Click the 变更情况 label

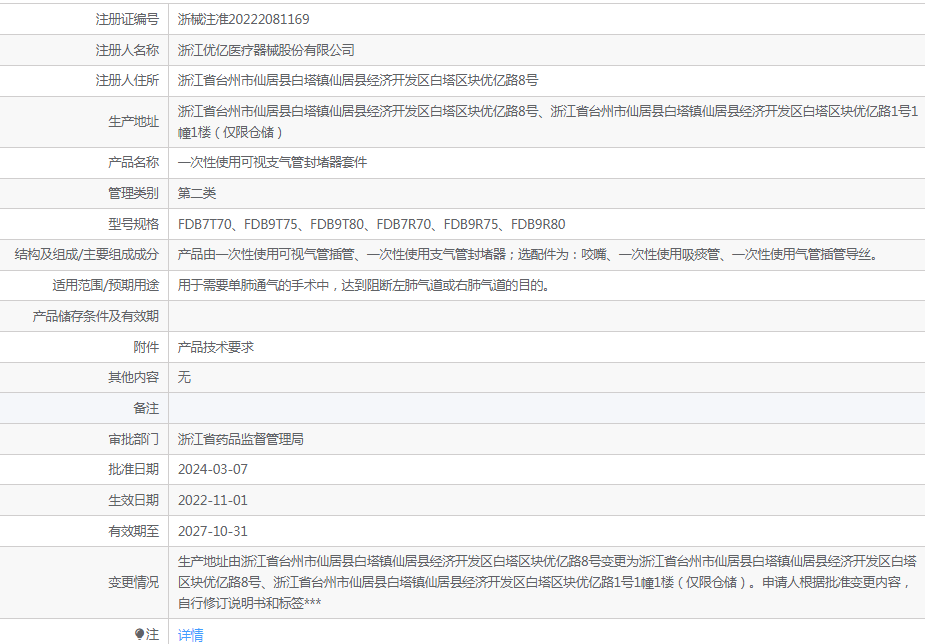(x=133, y=583)
